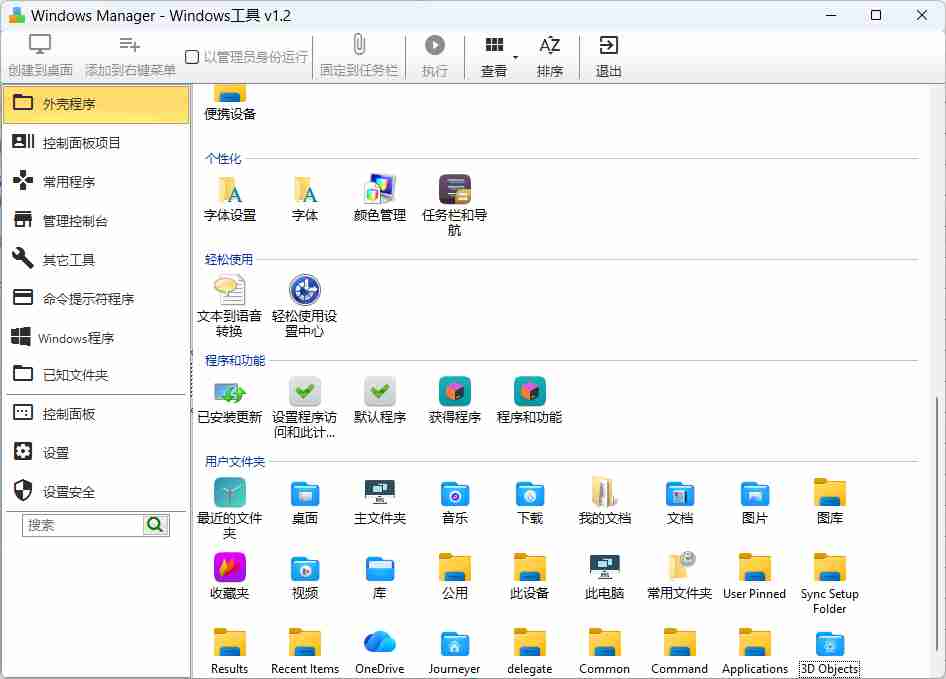946x679 pixels.
Task: Select 控制面板项目 in the sidebar
Action: coord(95,142)
